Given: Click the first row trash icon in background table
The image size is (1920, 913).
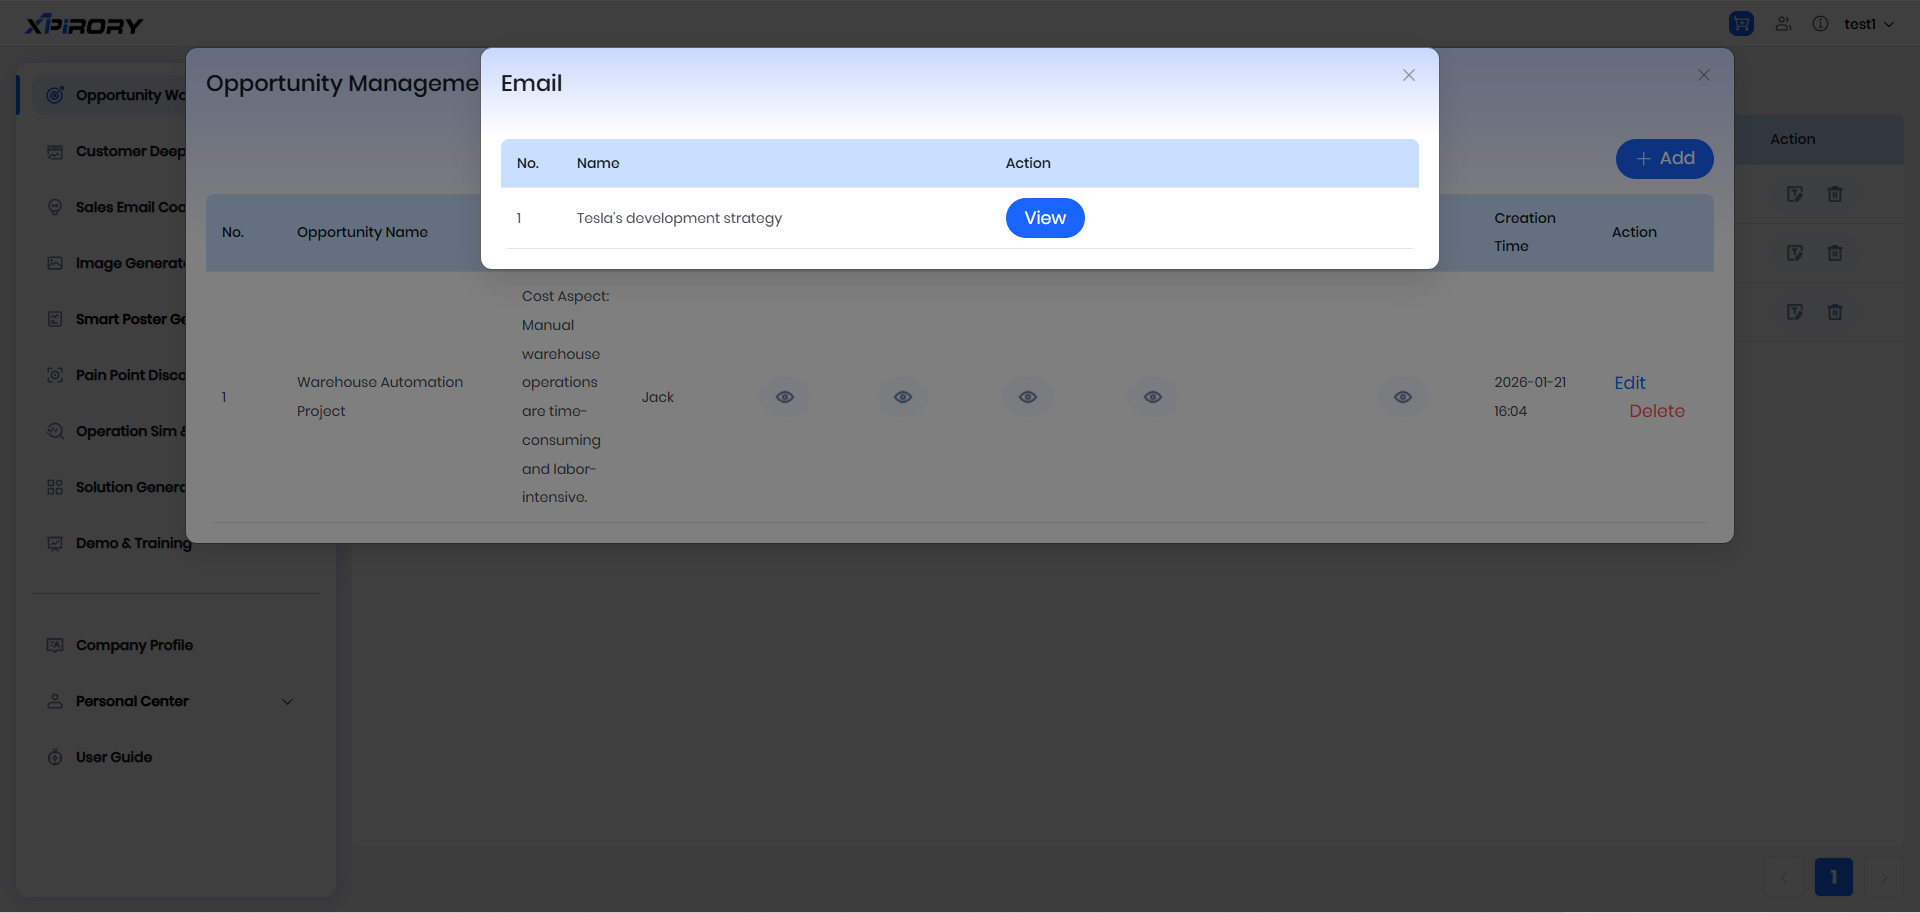Looking at the screenshot, I should [x=1835, y=194].
